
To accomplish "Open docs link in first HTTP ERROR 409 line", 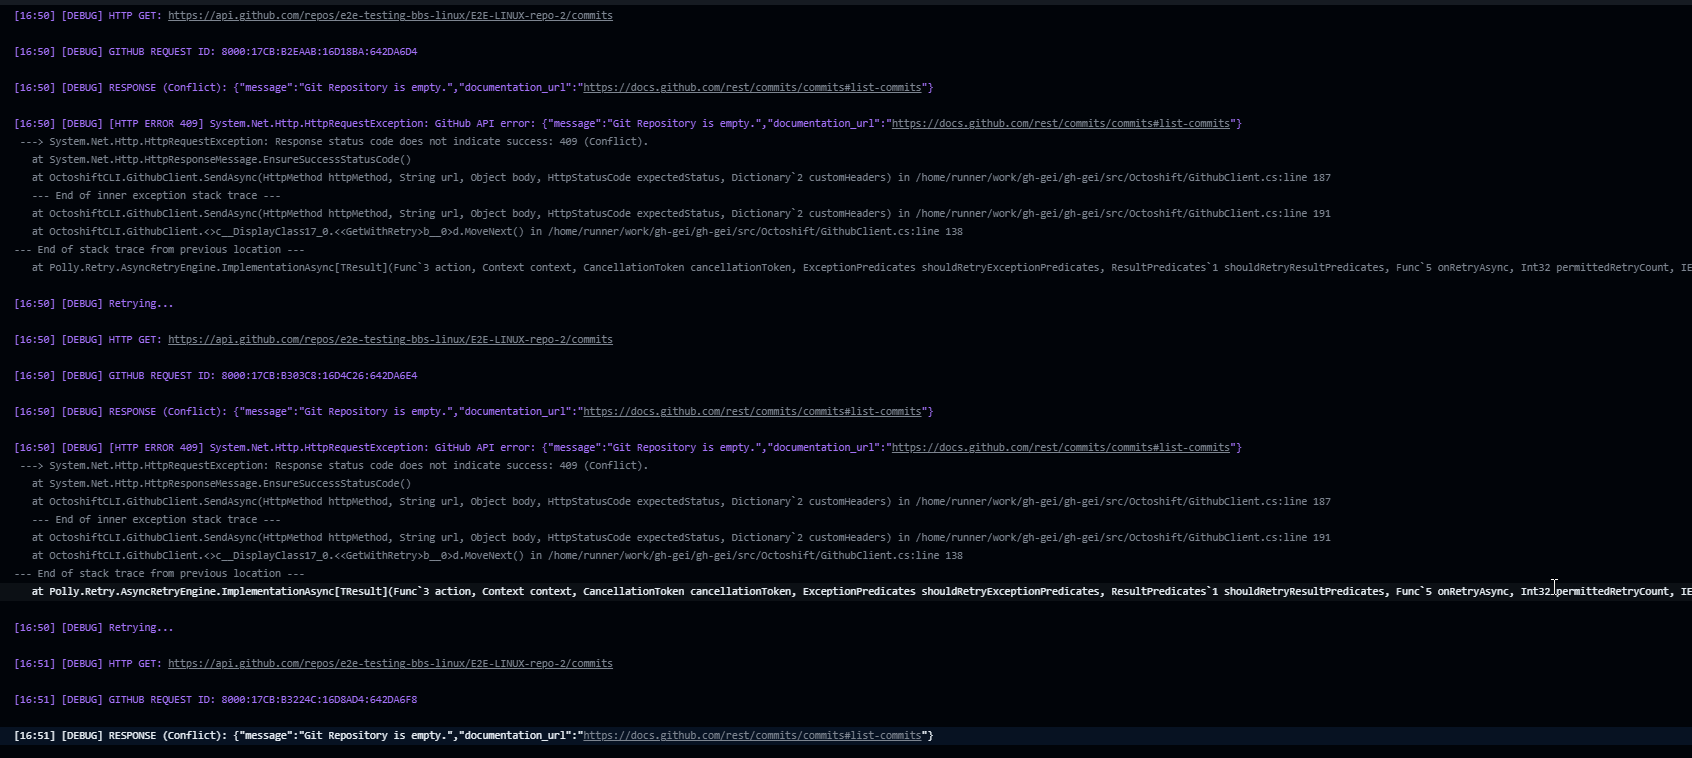I will [1060, 124].
